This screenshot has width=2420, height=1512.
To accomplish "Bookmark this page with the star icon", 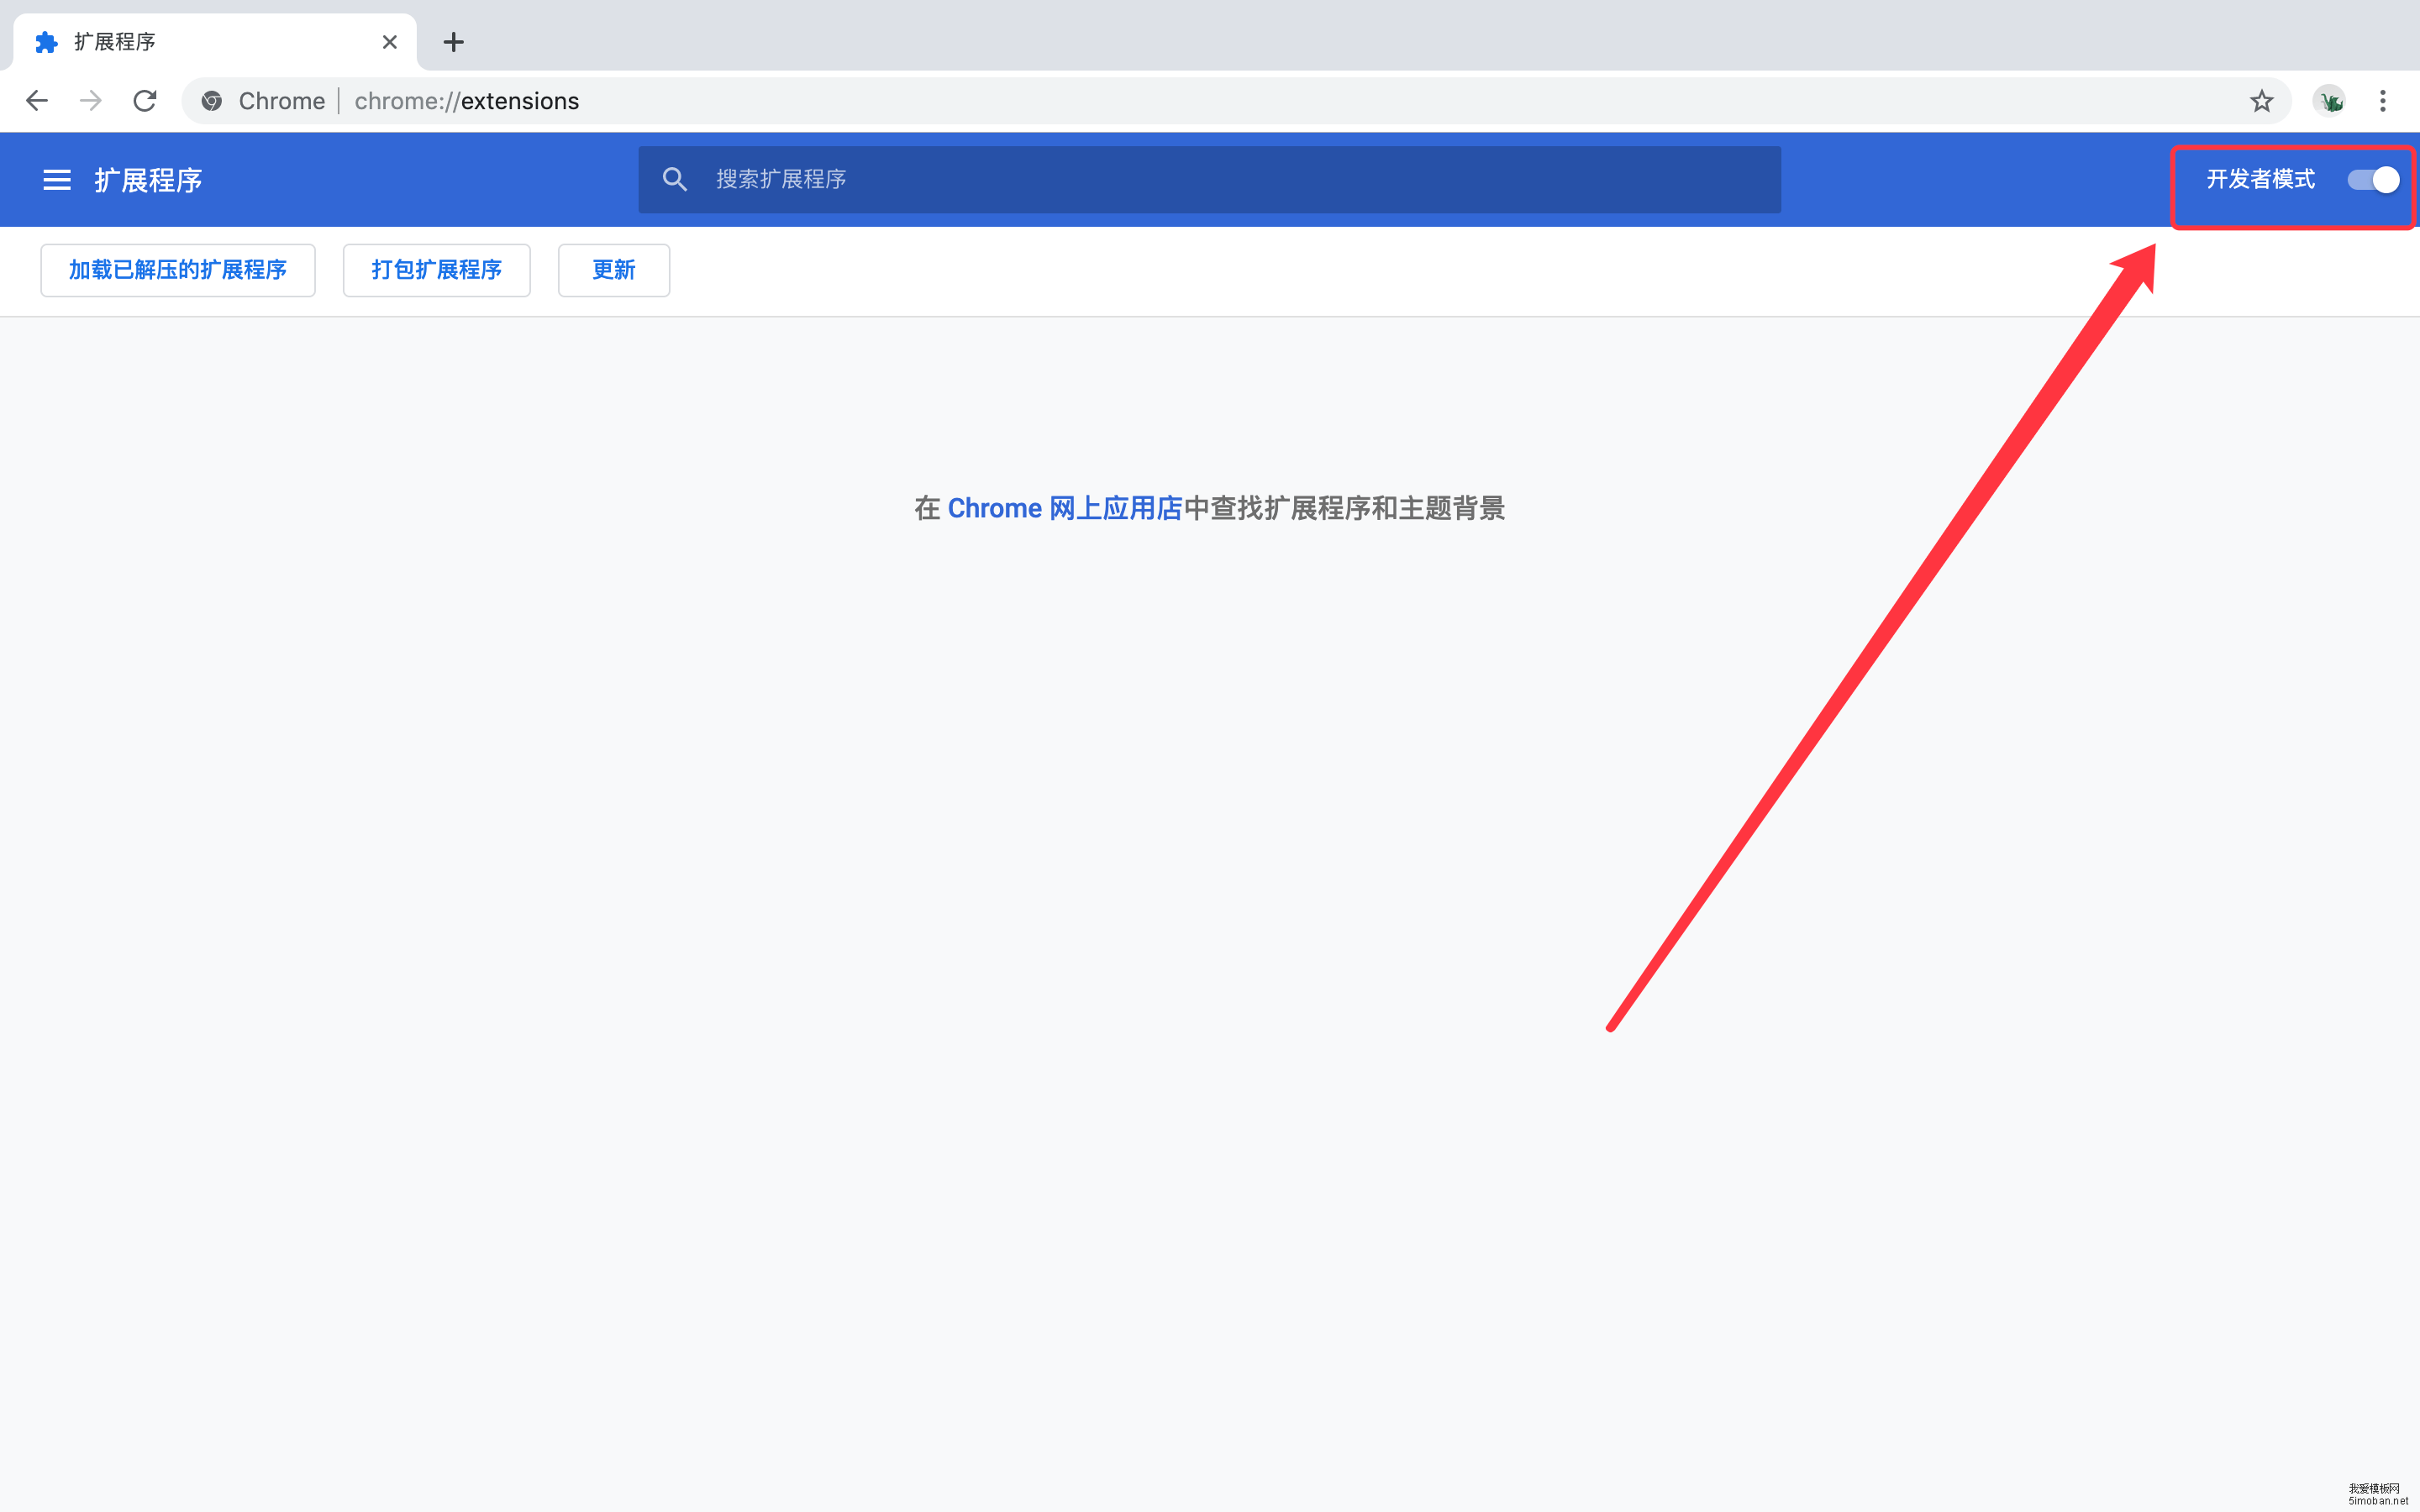I will [x=2261, y=101].
